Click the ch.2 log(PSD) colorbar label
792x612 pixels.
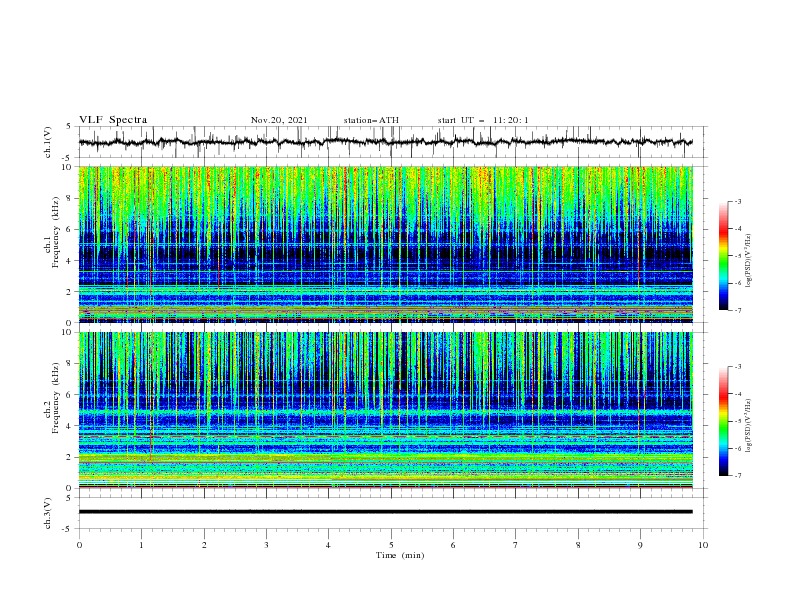pos(748,425)
